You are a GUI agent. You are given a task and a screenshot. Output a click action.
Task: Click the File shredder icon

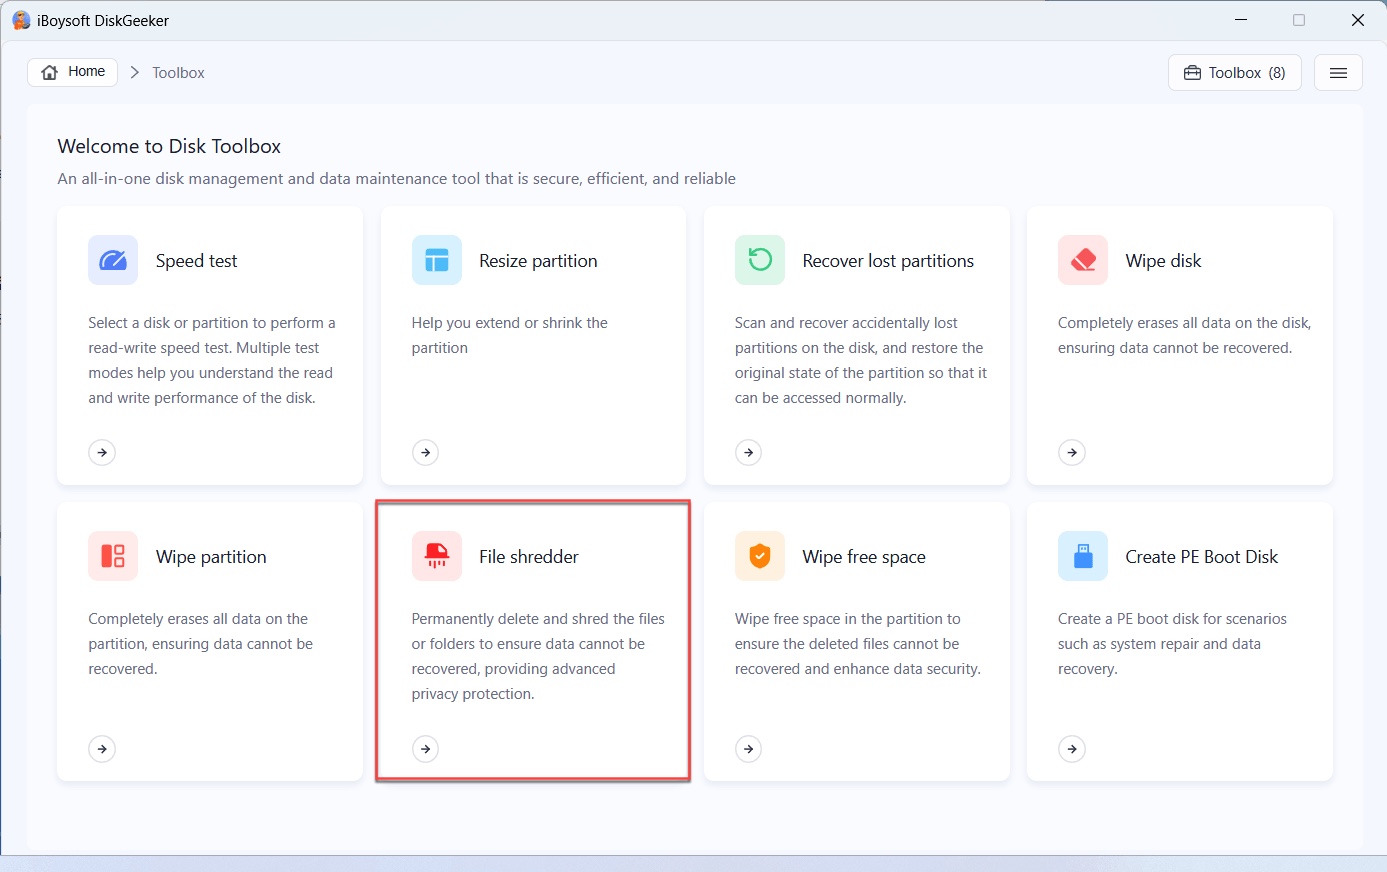[437, 556]
